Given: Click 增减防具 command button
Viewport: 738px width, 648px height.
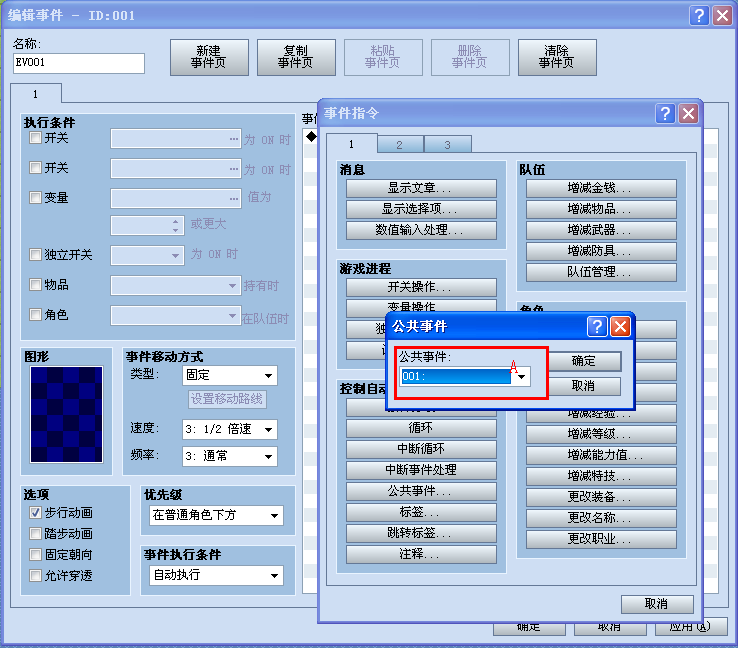Looking at the screenshot, I should tap(601, 251).
